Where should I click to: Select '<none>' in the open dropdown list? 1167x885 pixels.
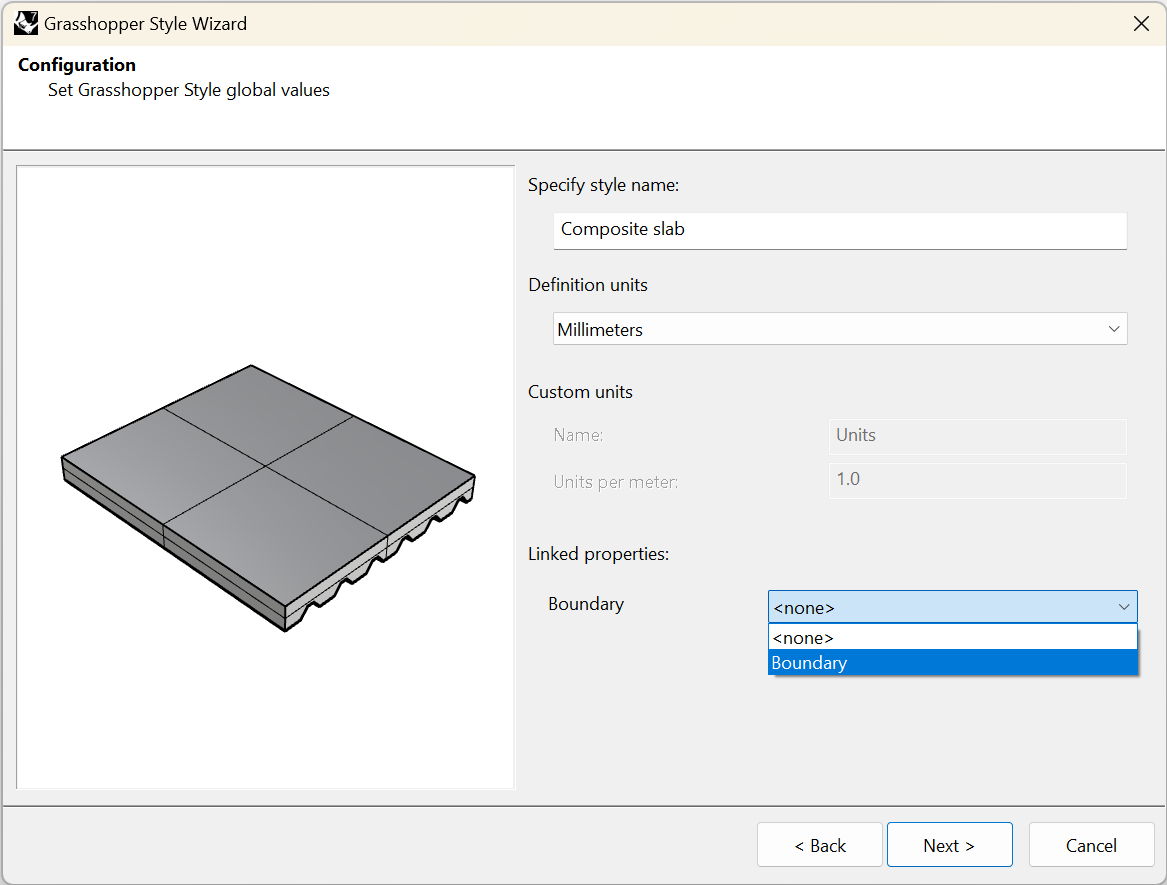click(x=952, y=638)
